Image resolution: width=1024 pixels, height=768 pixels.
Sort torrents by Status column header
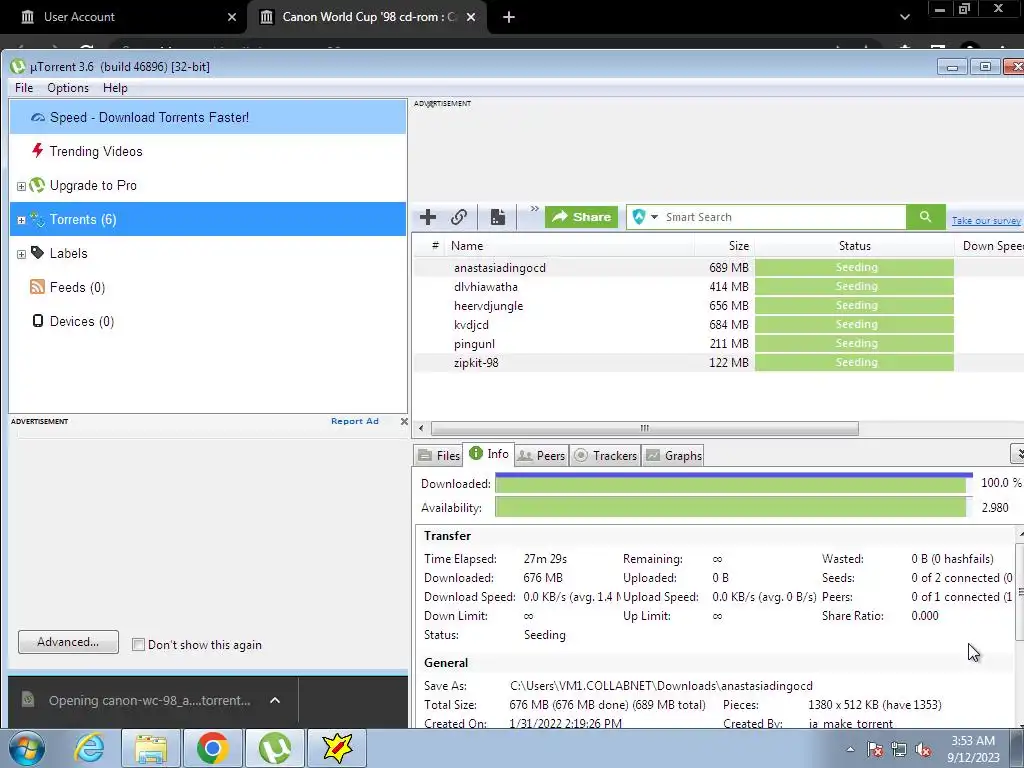click(x=854, y=246)
